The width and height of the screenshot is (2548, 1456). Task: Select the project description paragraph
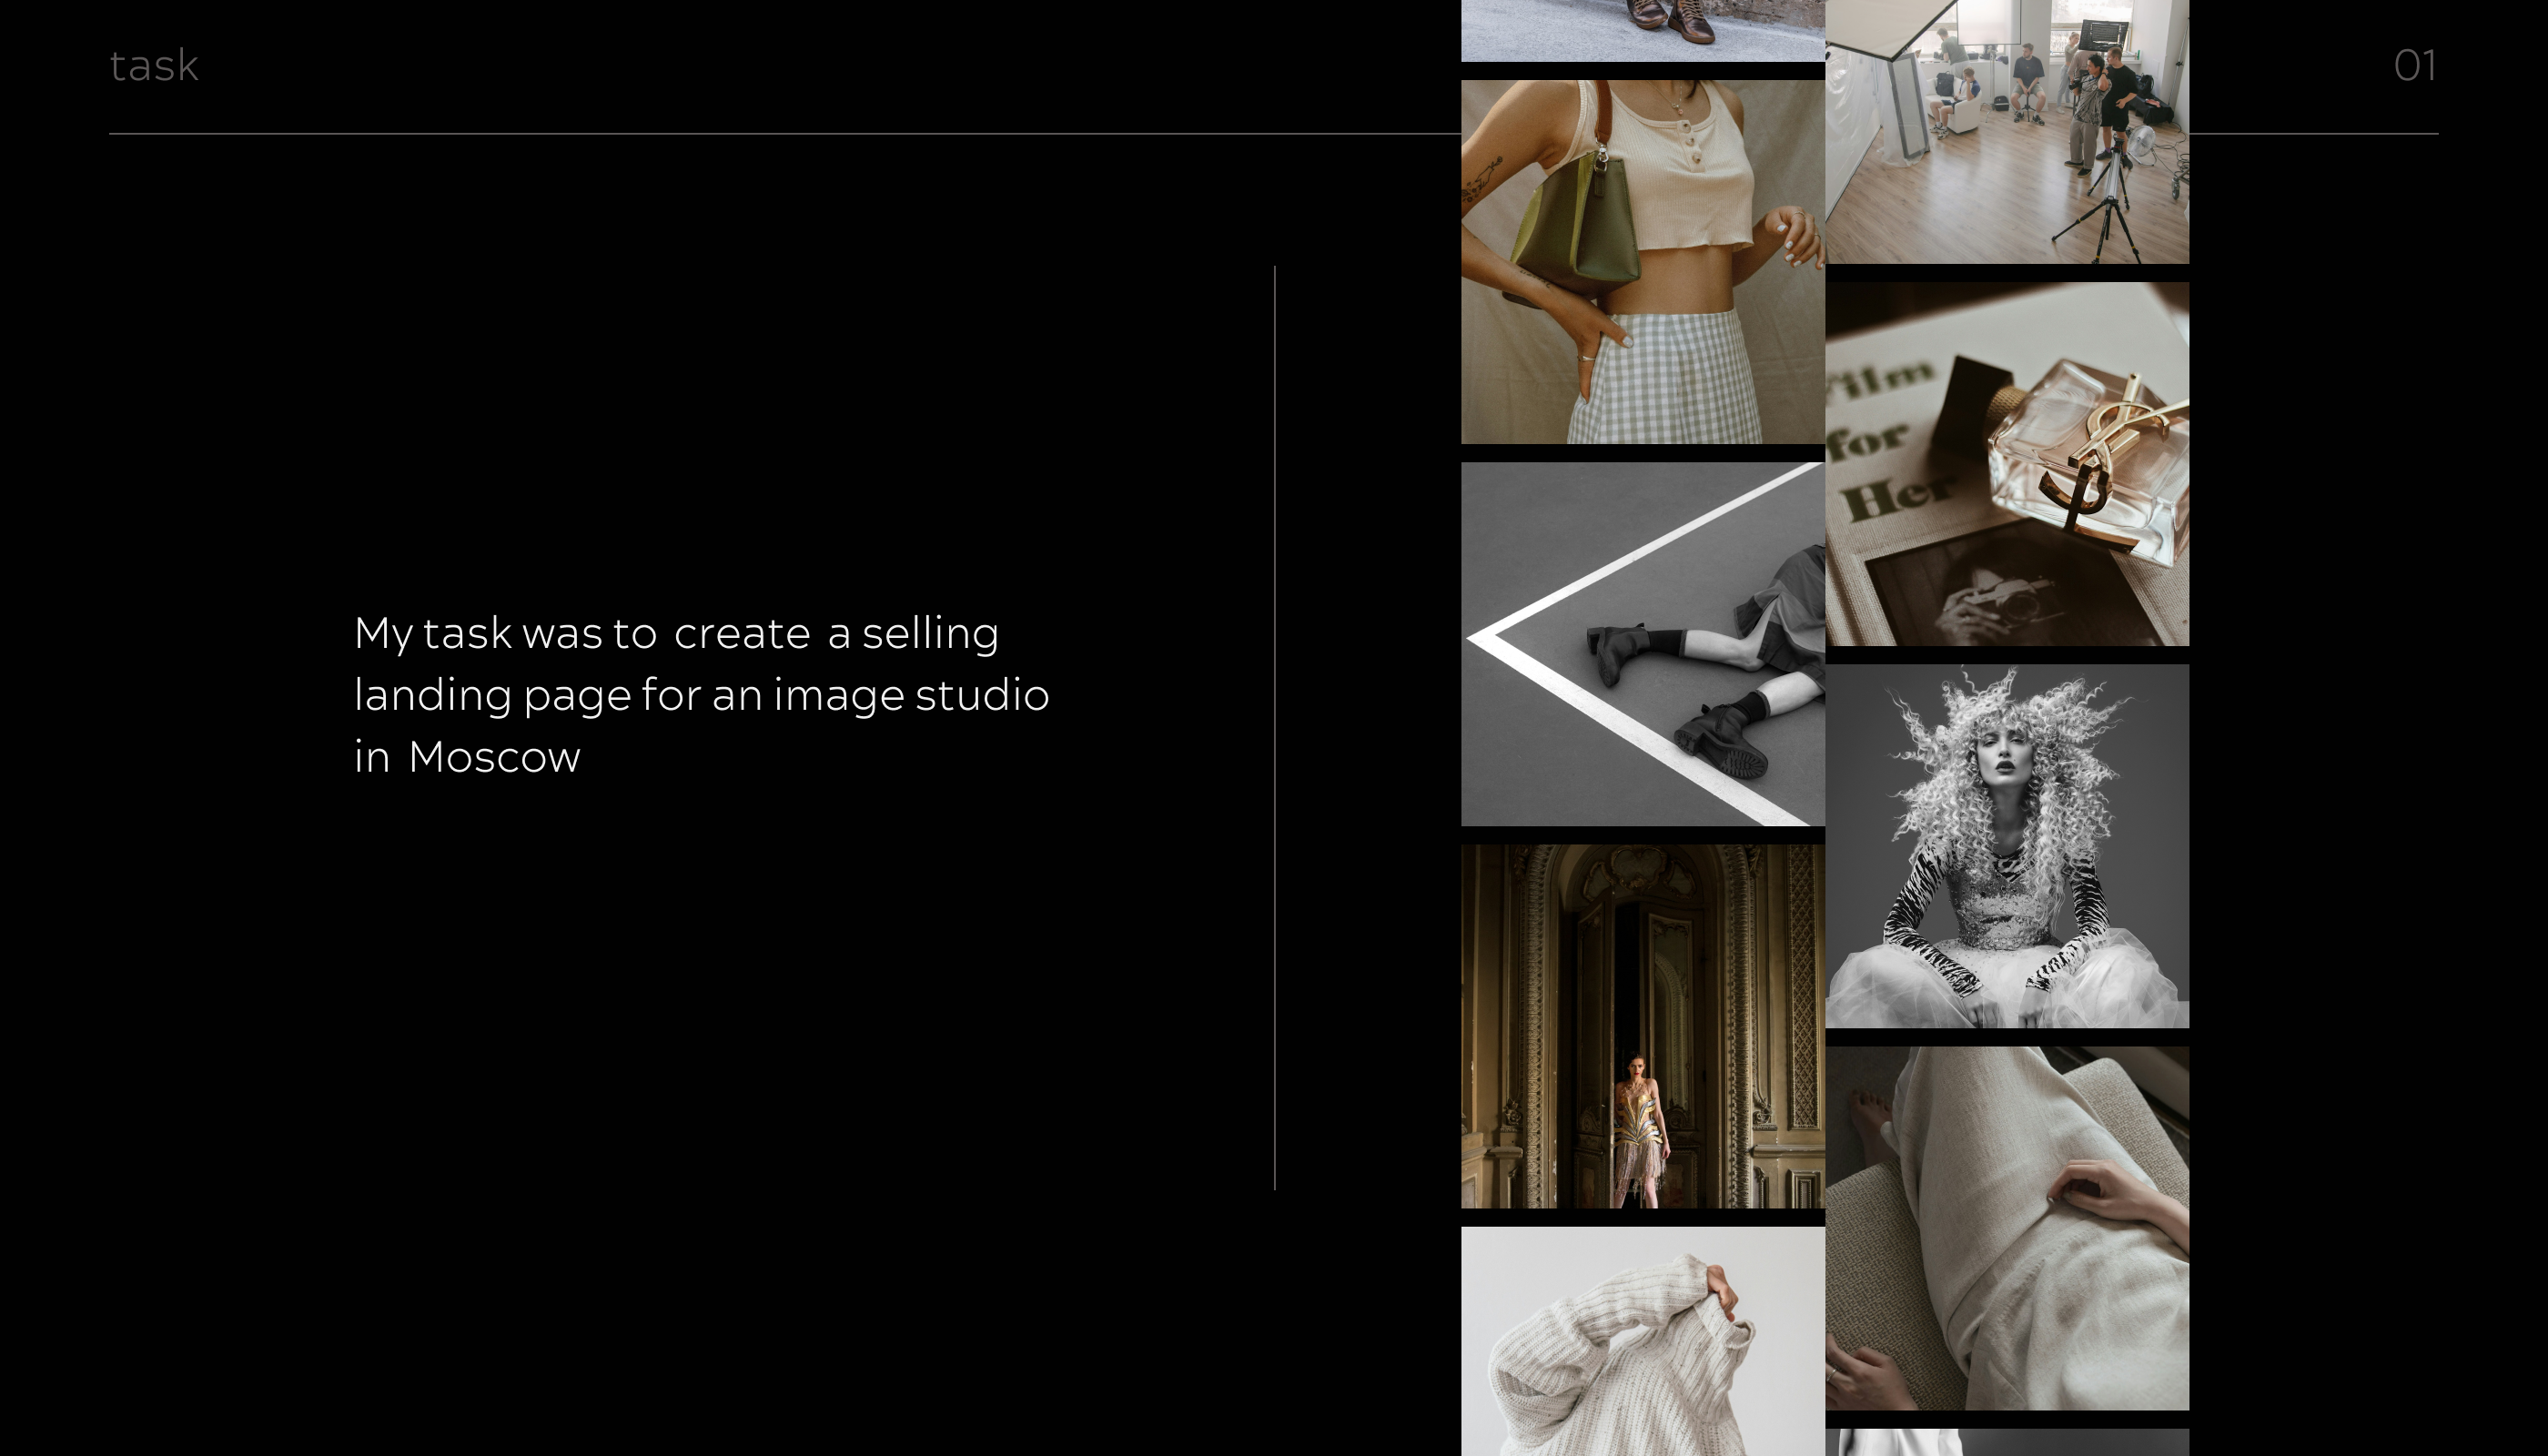[700, 695]
